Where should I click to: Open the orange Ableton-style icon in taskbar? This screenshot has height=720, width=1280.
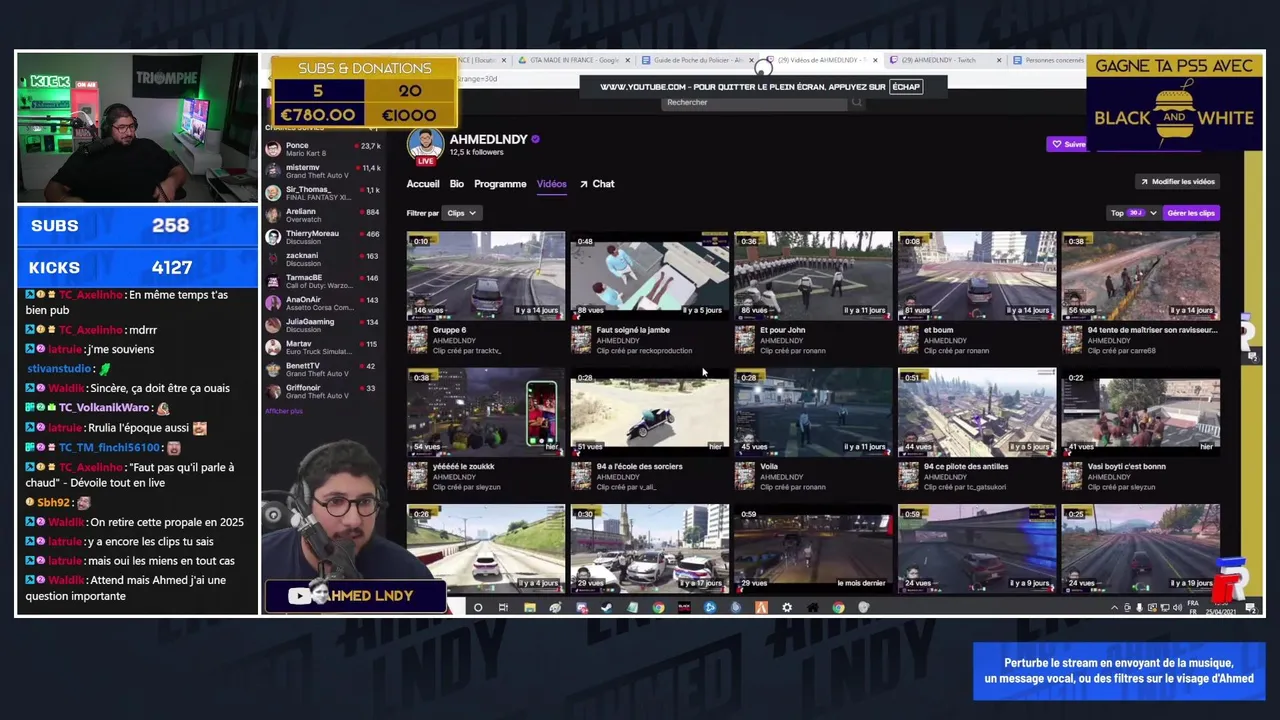point(761,607)
